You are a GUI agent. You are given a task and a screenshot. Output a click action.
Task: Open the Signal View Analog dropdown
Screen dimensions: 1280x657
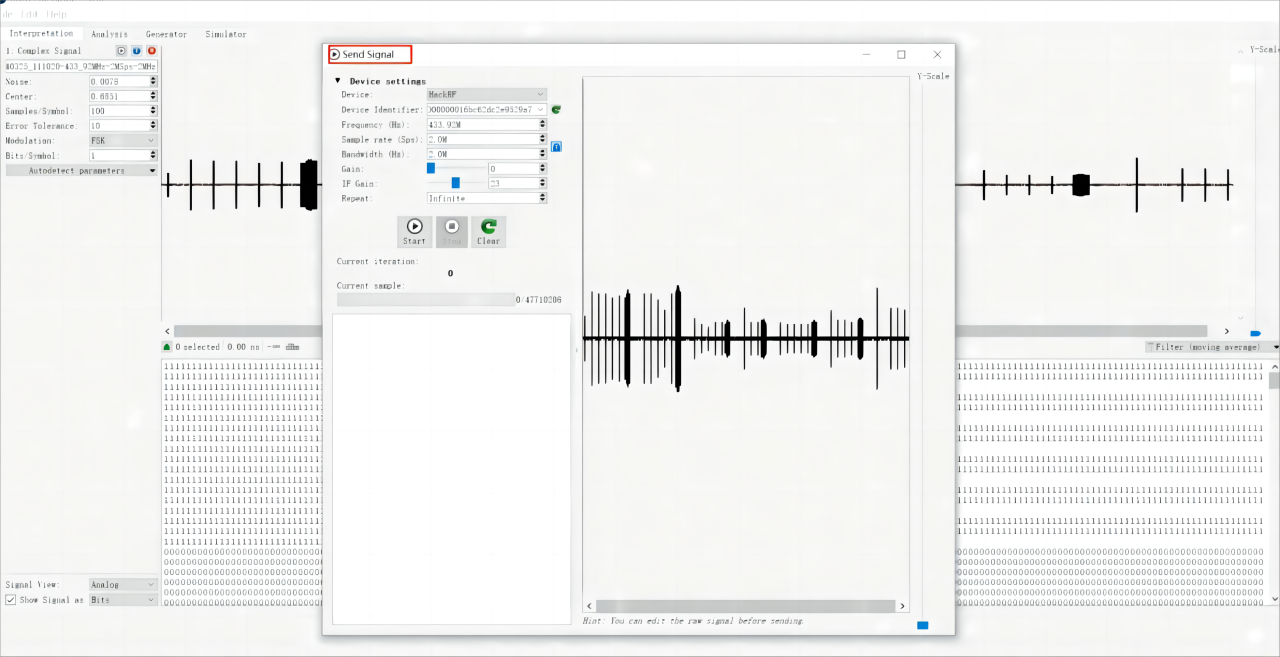coord(124,585)
